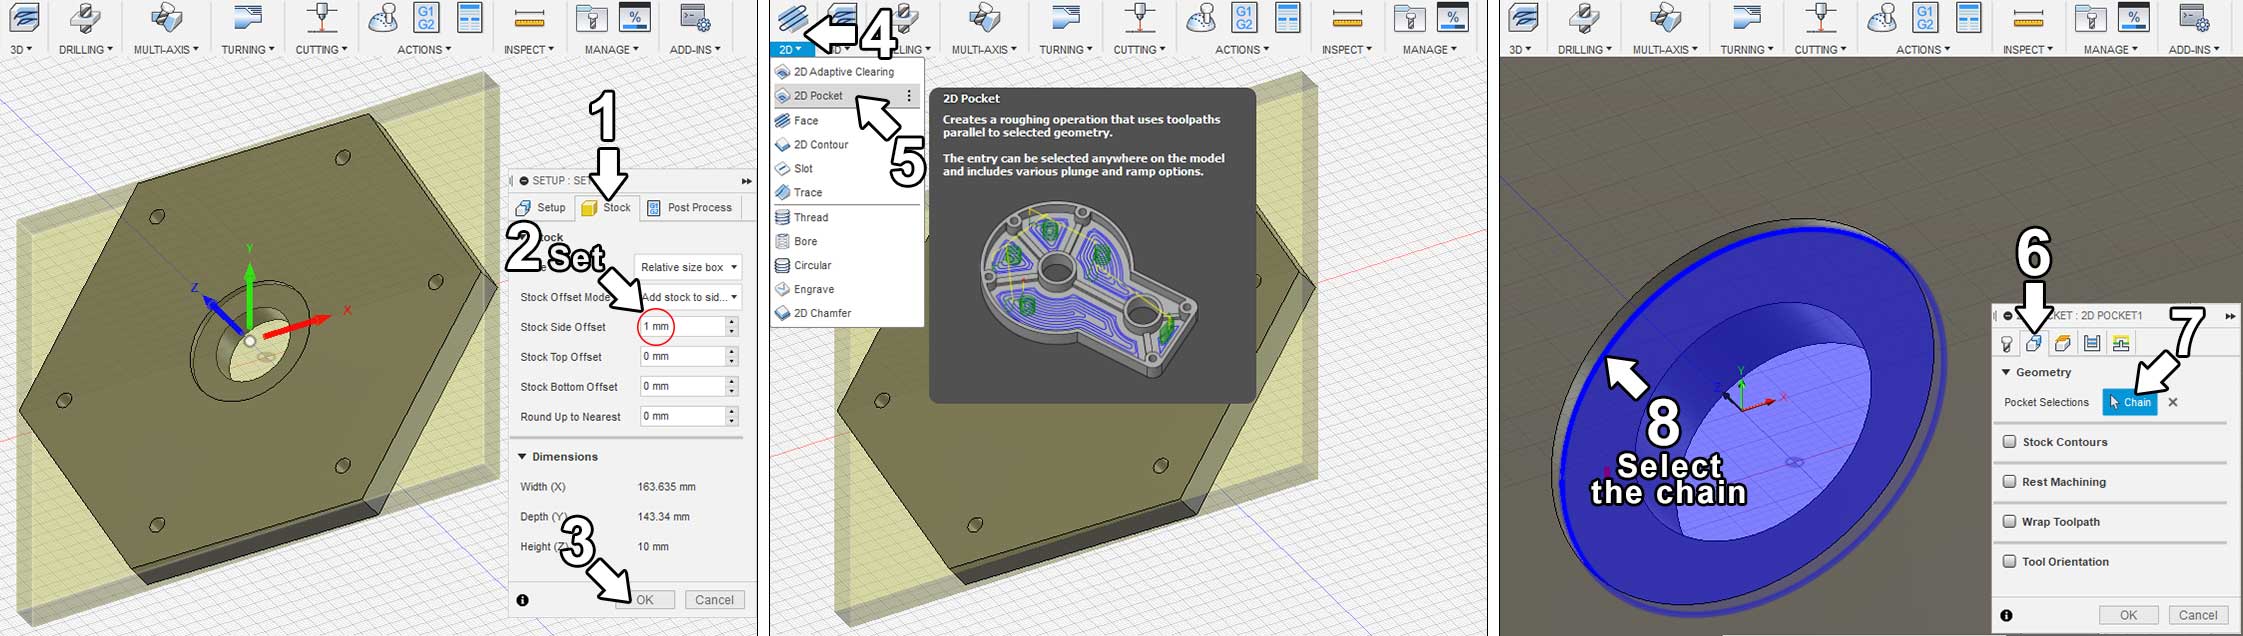Viewport: 2243px width, 636px height.
Task: Open the Tool tab icon in 2D POCKET dialog
Action: click(2006, 344)
